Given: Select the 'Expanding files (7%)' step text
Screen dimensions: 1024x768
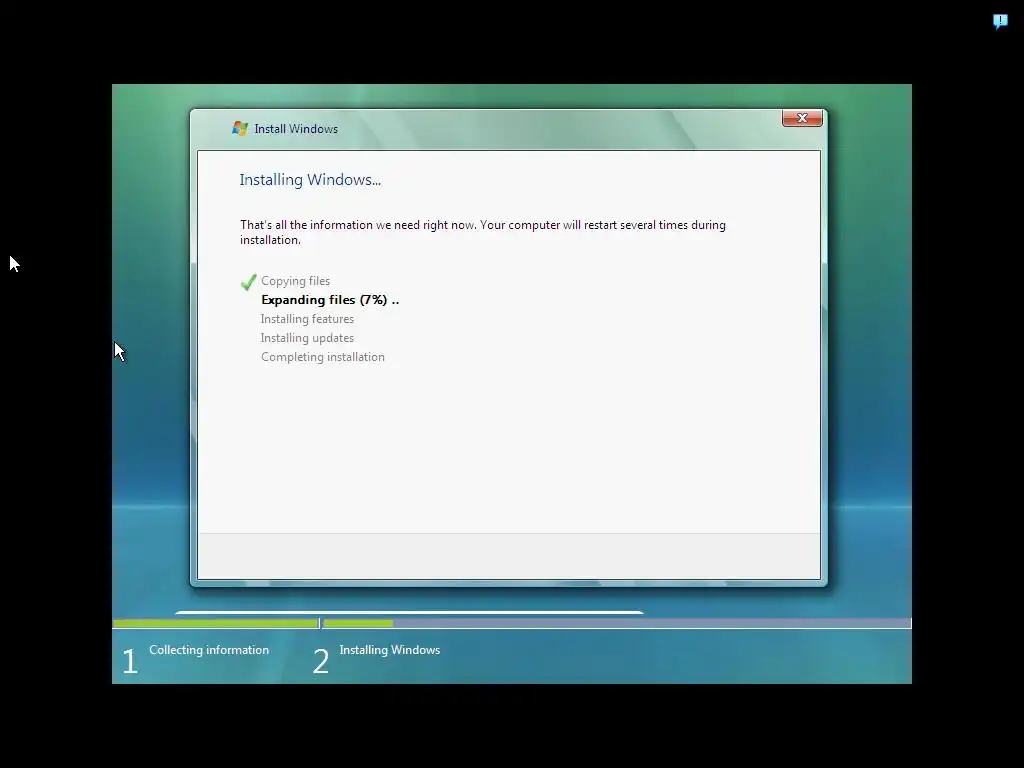Looking at the screenshot, I should (x=330, y=300).
